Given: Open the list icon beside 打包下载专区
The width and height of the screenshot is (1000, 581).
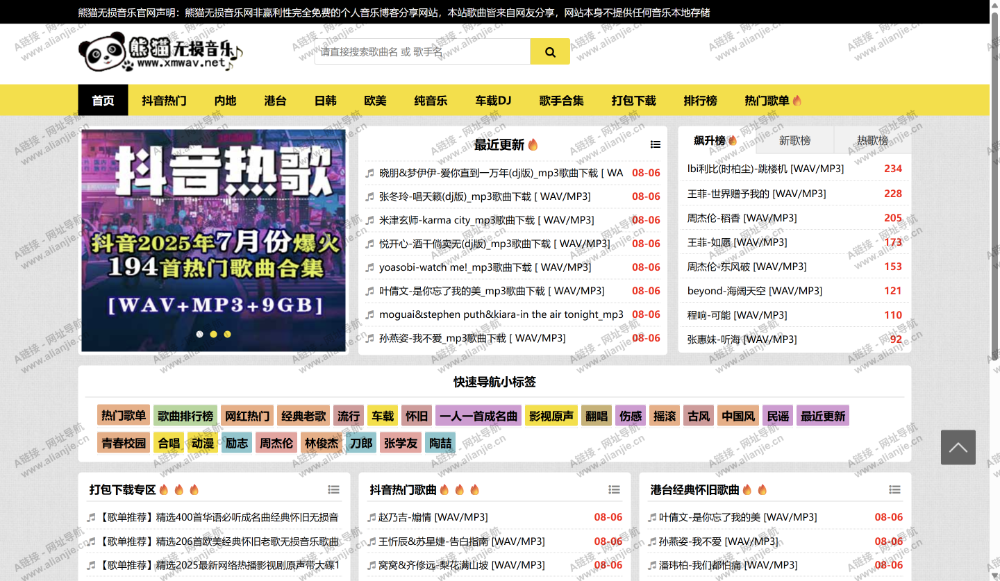Looking at the screenshot, I should tap(334, 490).
